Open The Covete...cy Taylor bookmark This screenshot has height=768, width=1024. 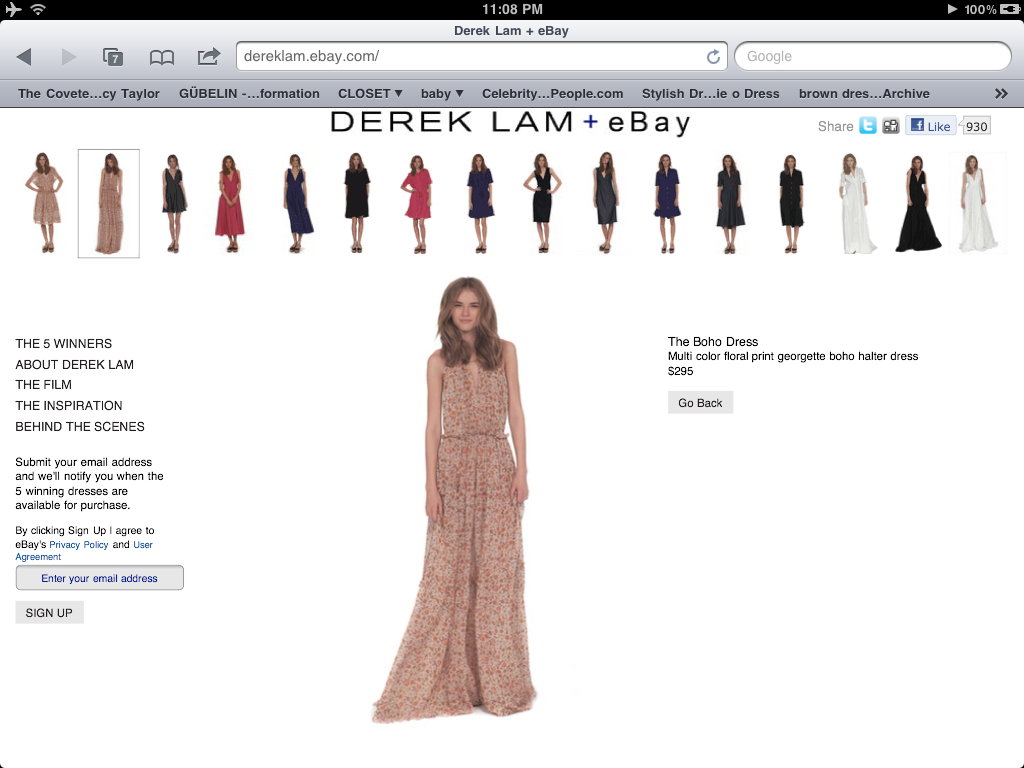click(89, 93)
